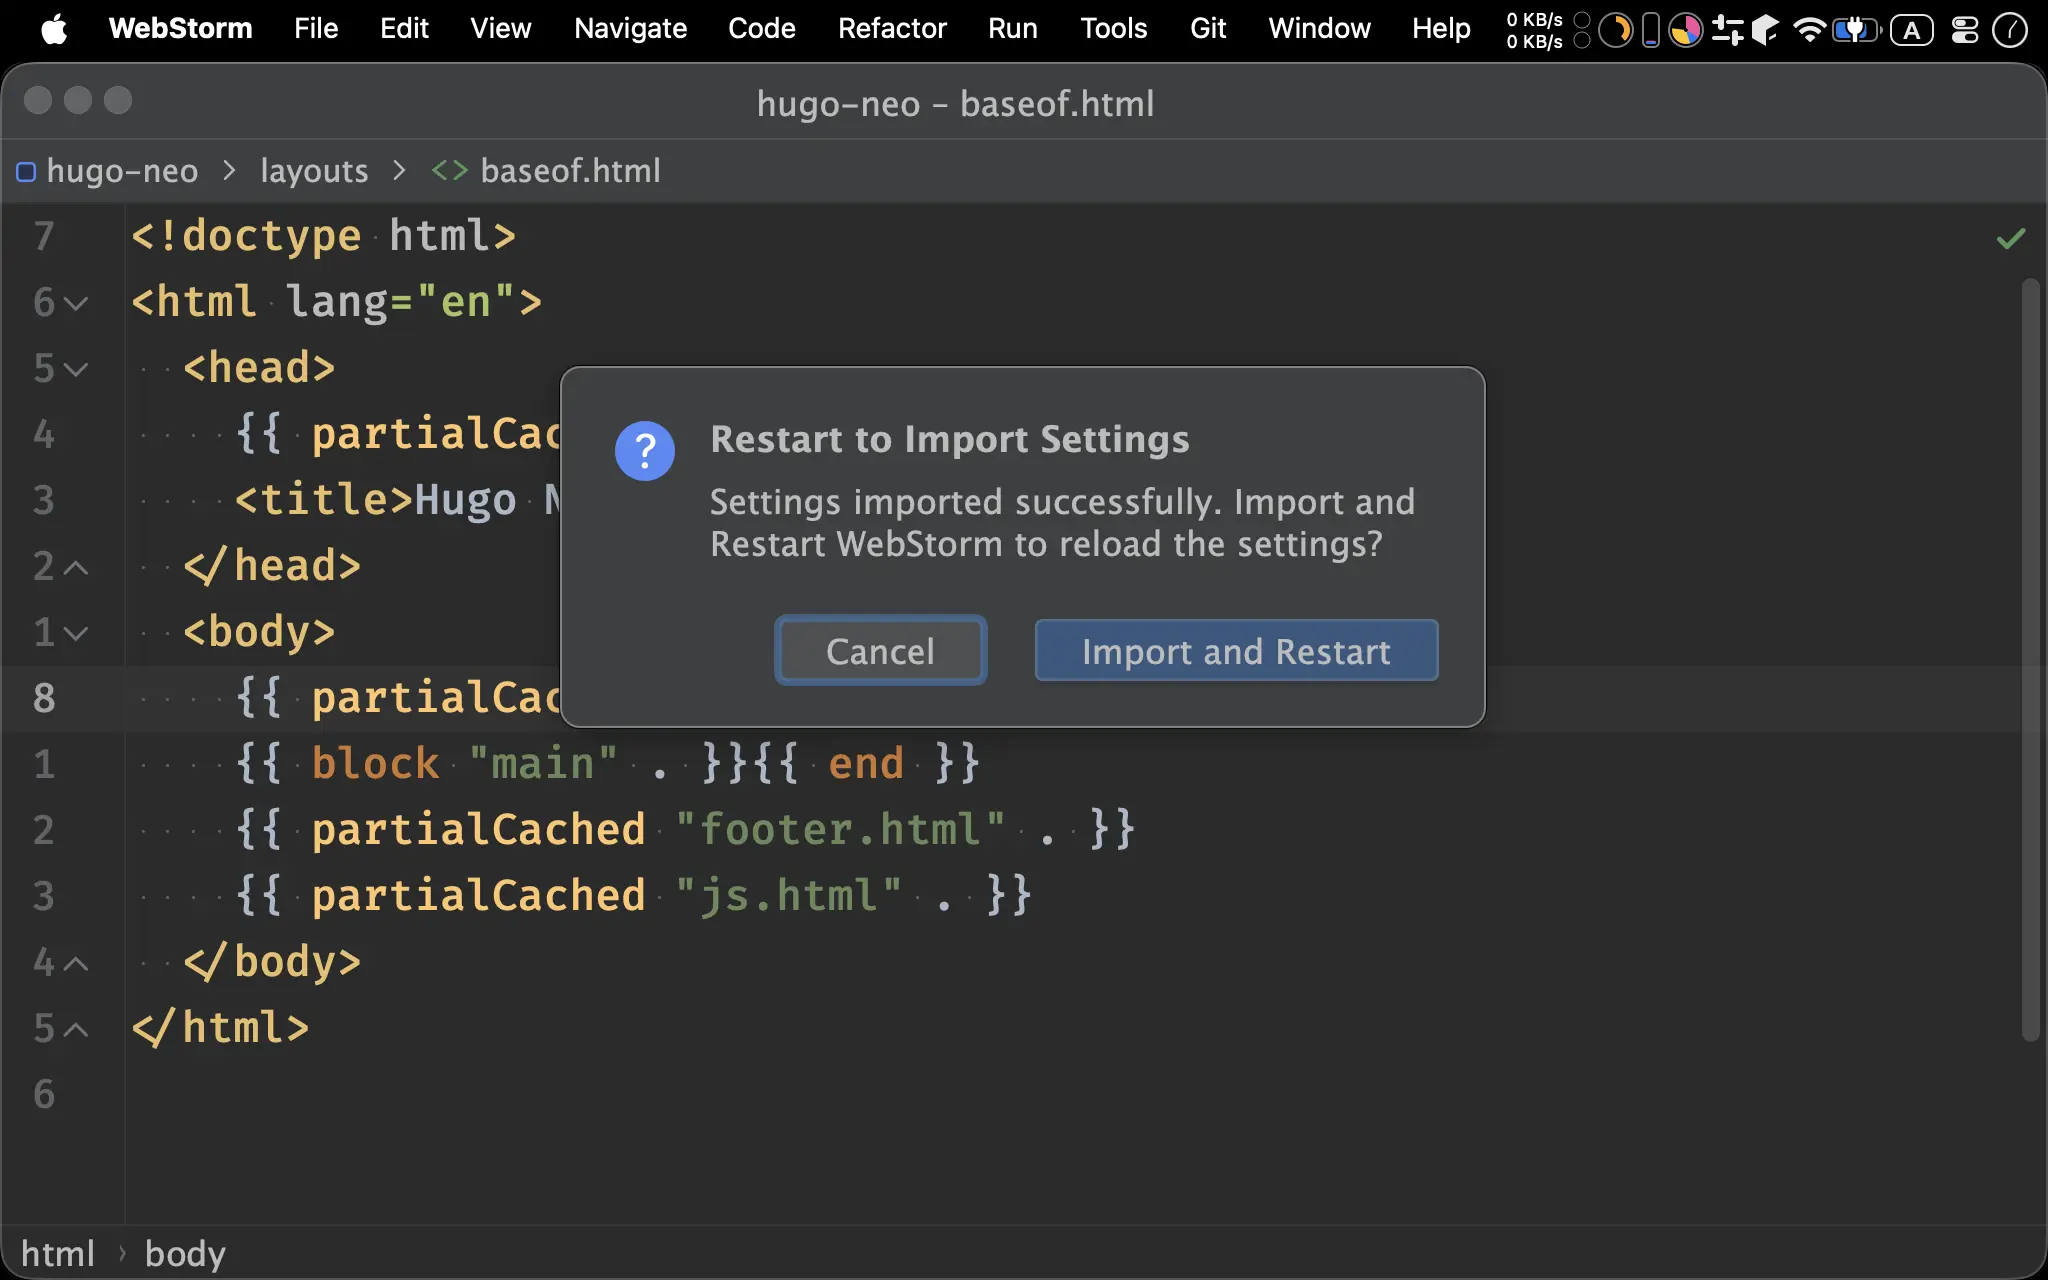2048x1280 pixels.
Task: Click the "en" attribute value
Action: point(466,302)
